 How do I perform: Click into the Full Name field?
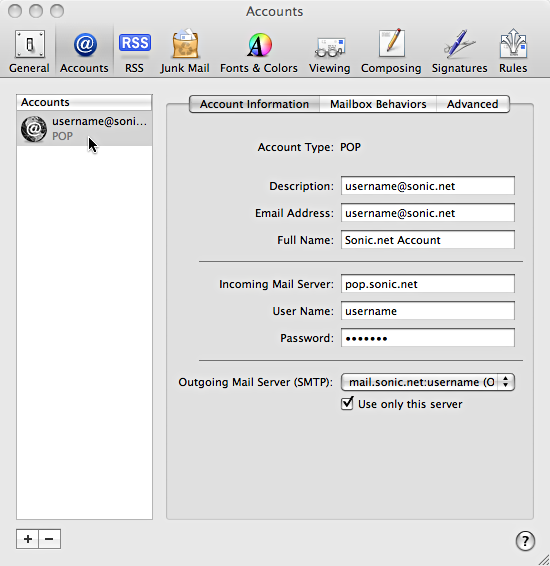coord(428,240)
